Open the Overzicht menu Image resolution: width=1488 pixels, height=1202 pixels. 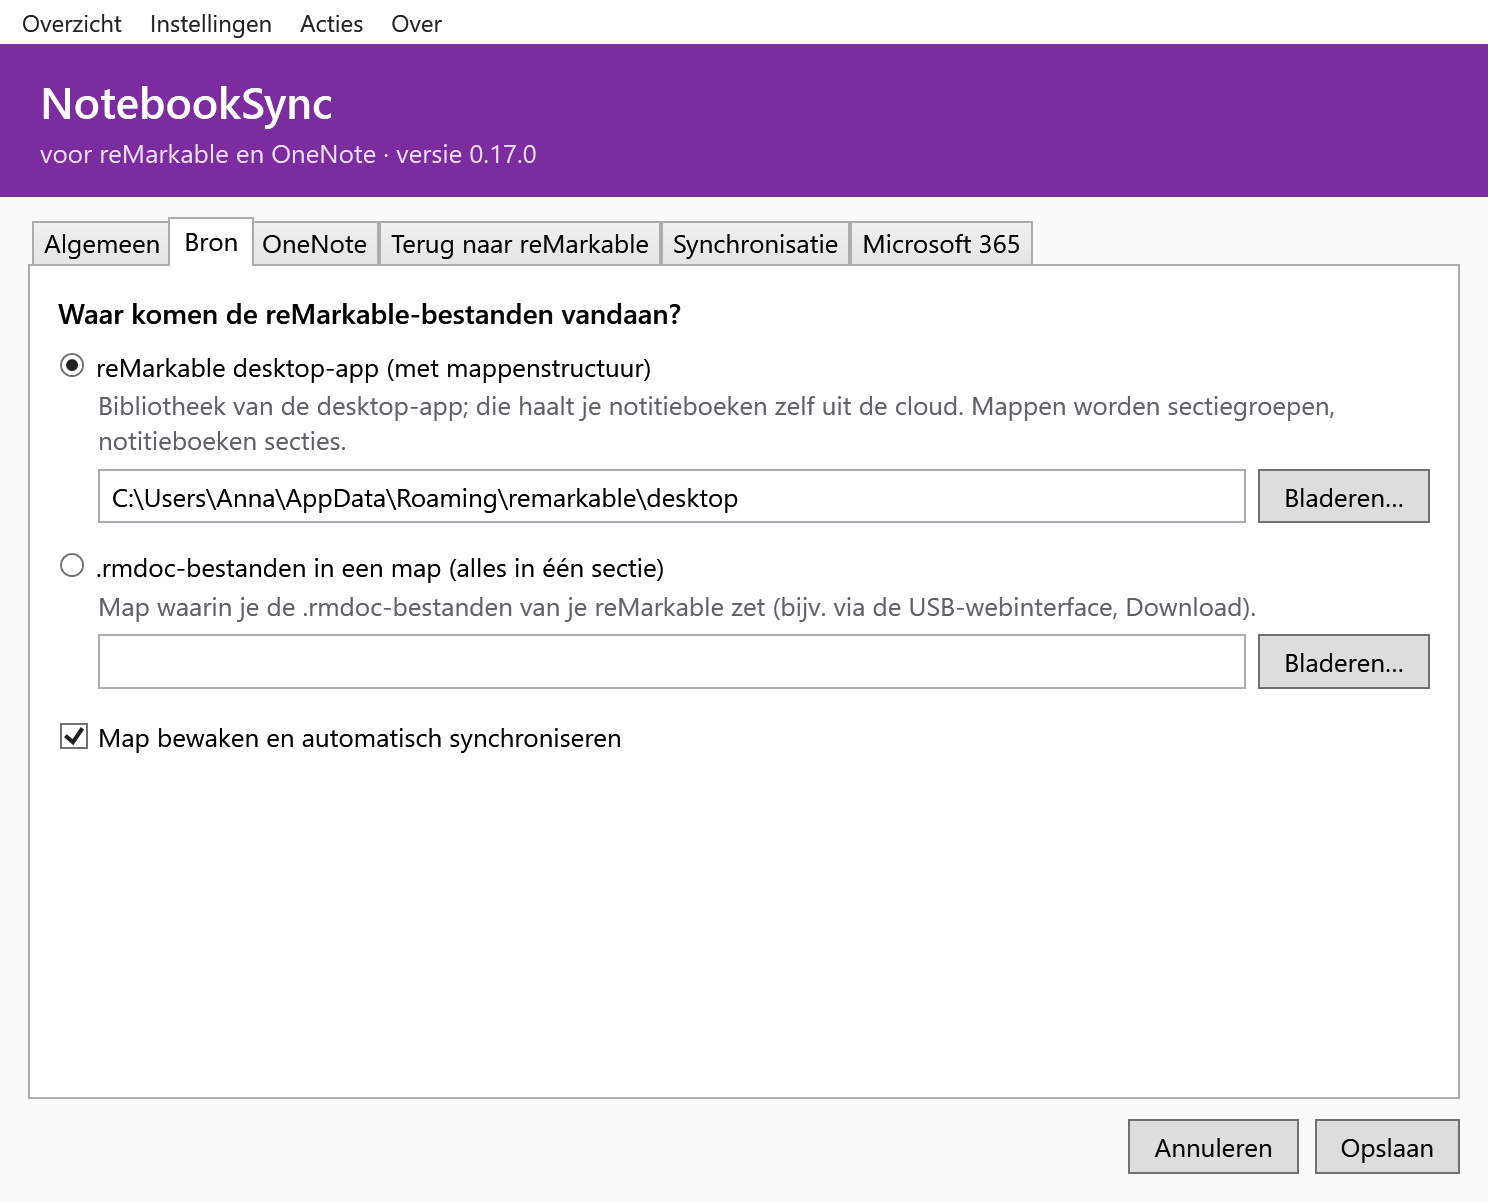(72, 23)
